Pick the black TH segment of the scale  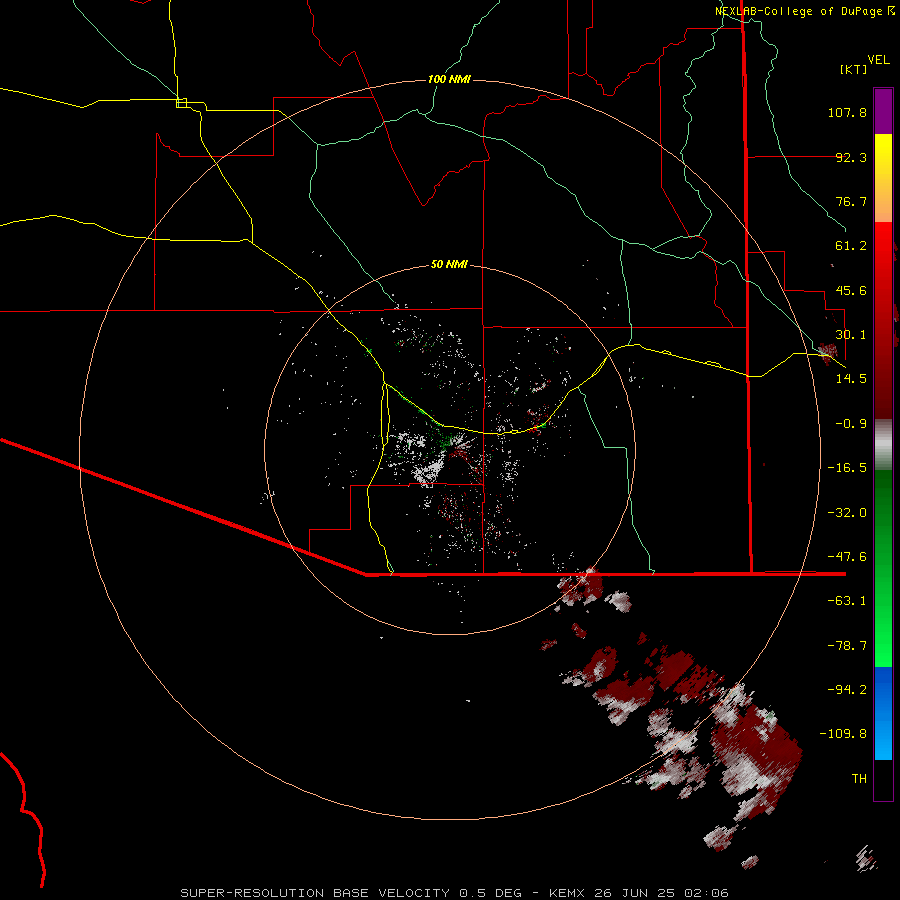pyautogui.click(x=883, y=779)
